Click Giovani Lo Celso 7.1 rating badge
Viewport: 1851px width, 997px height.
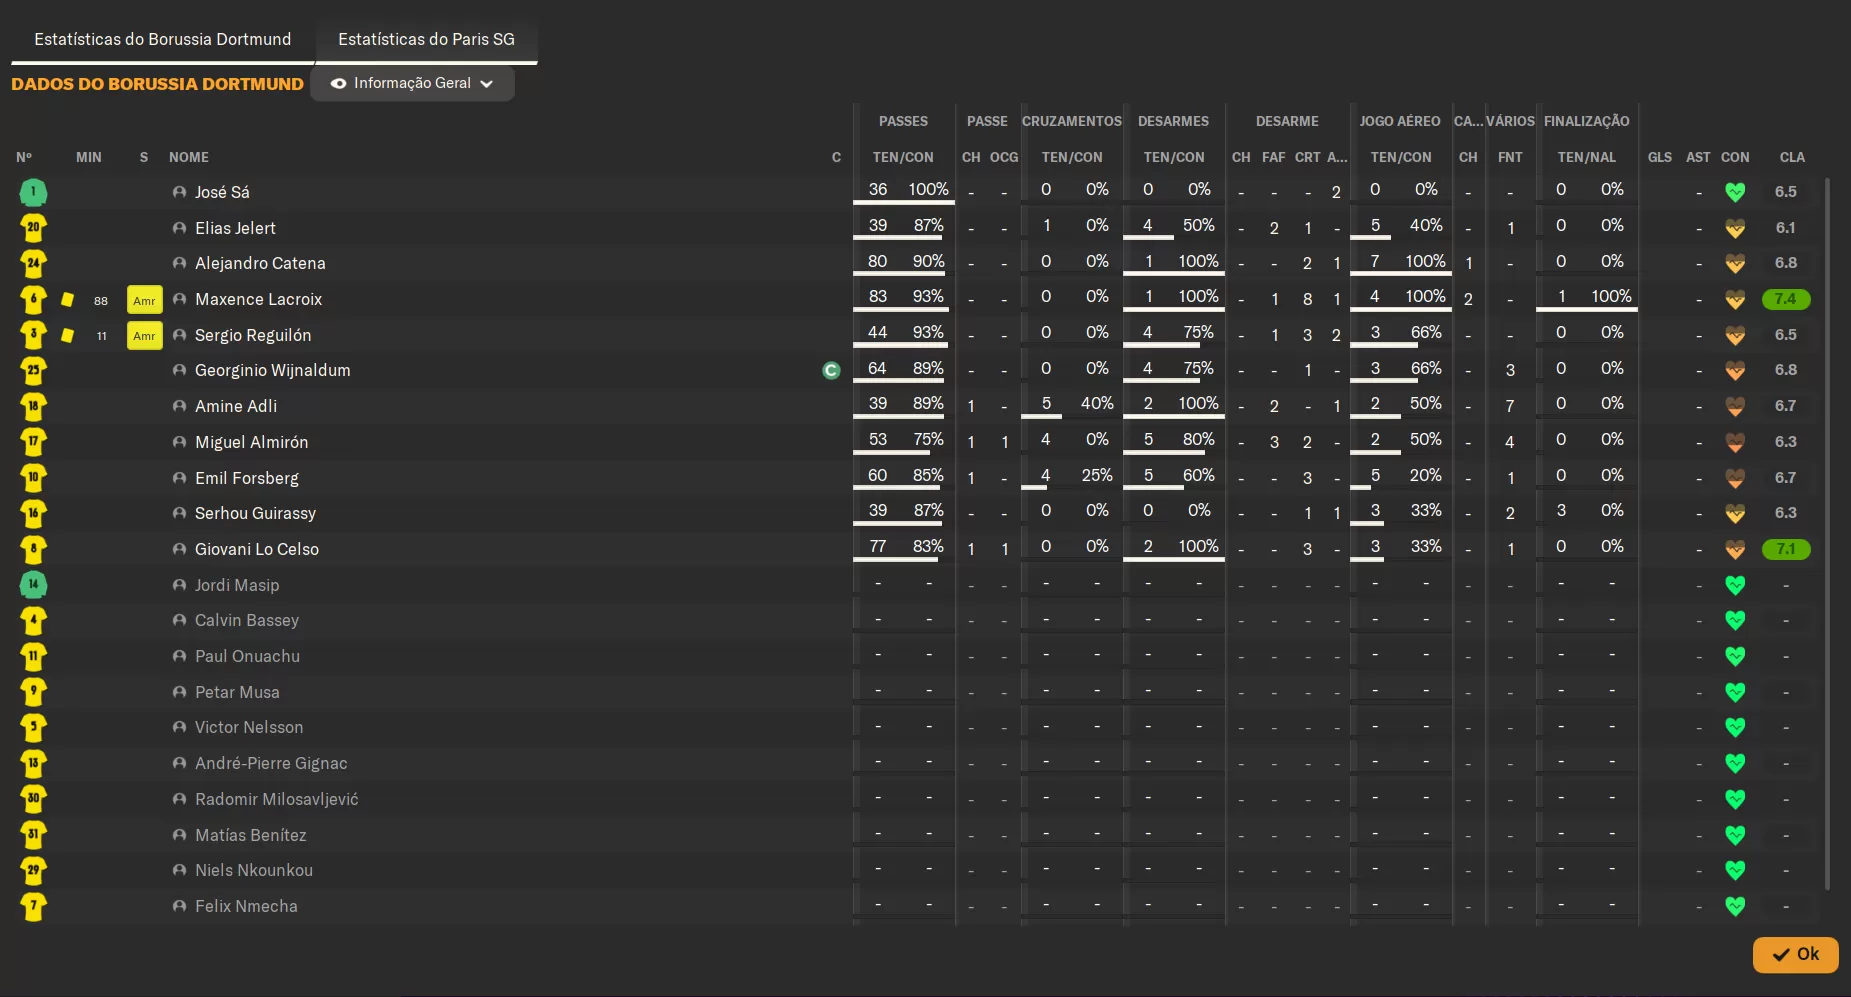1786,549
